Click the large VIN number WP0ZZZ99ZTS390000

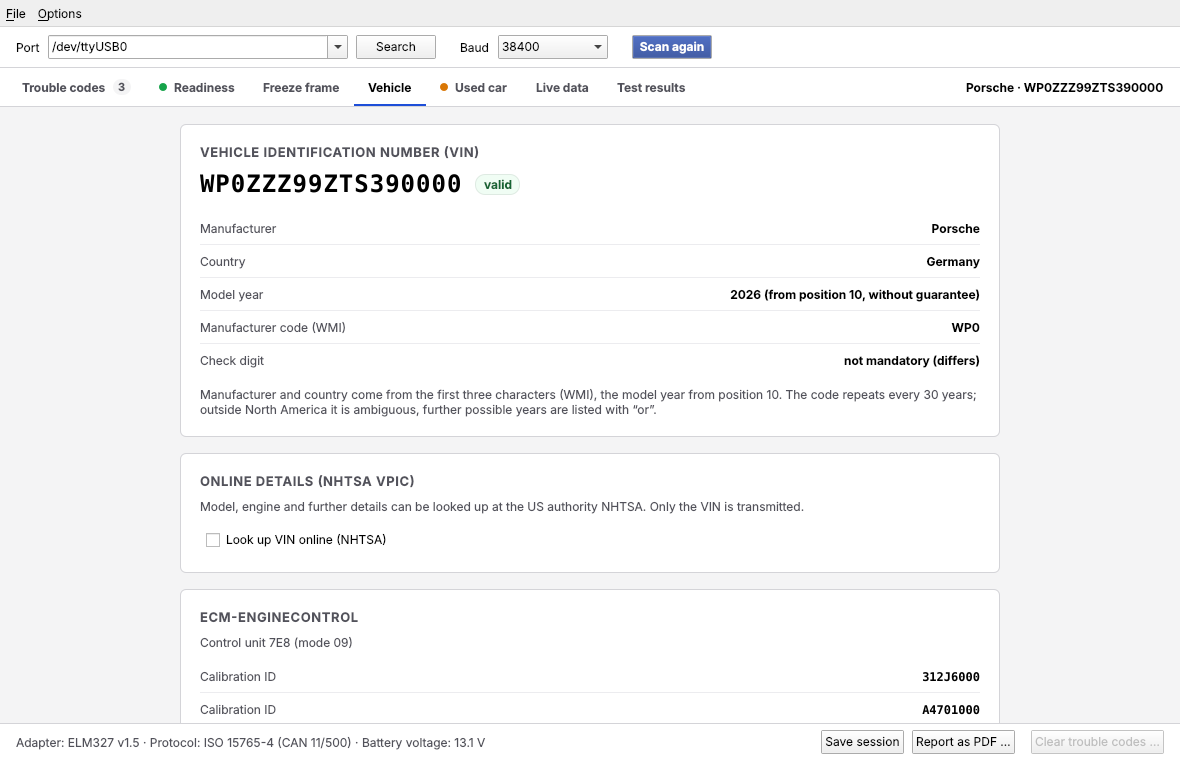[330, 184]
